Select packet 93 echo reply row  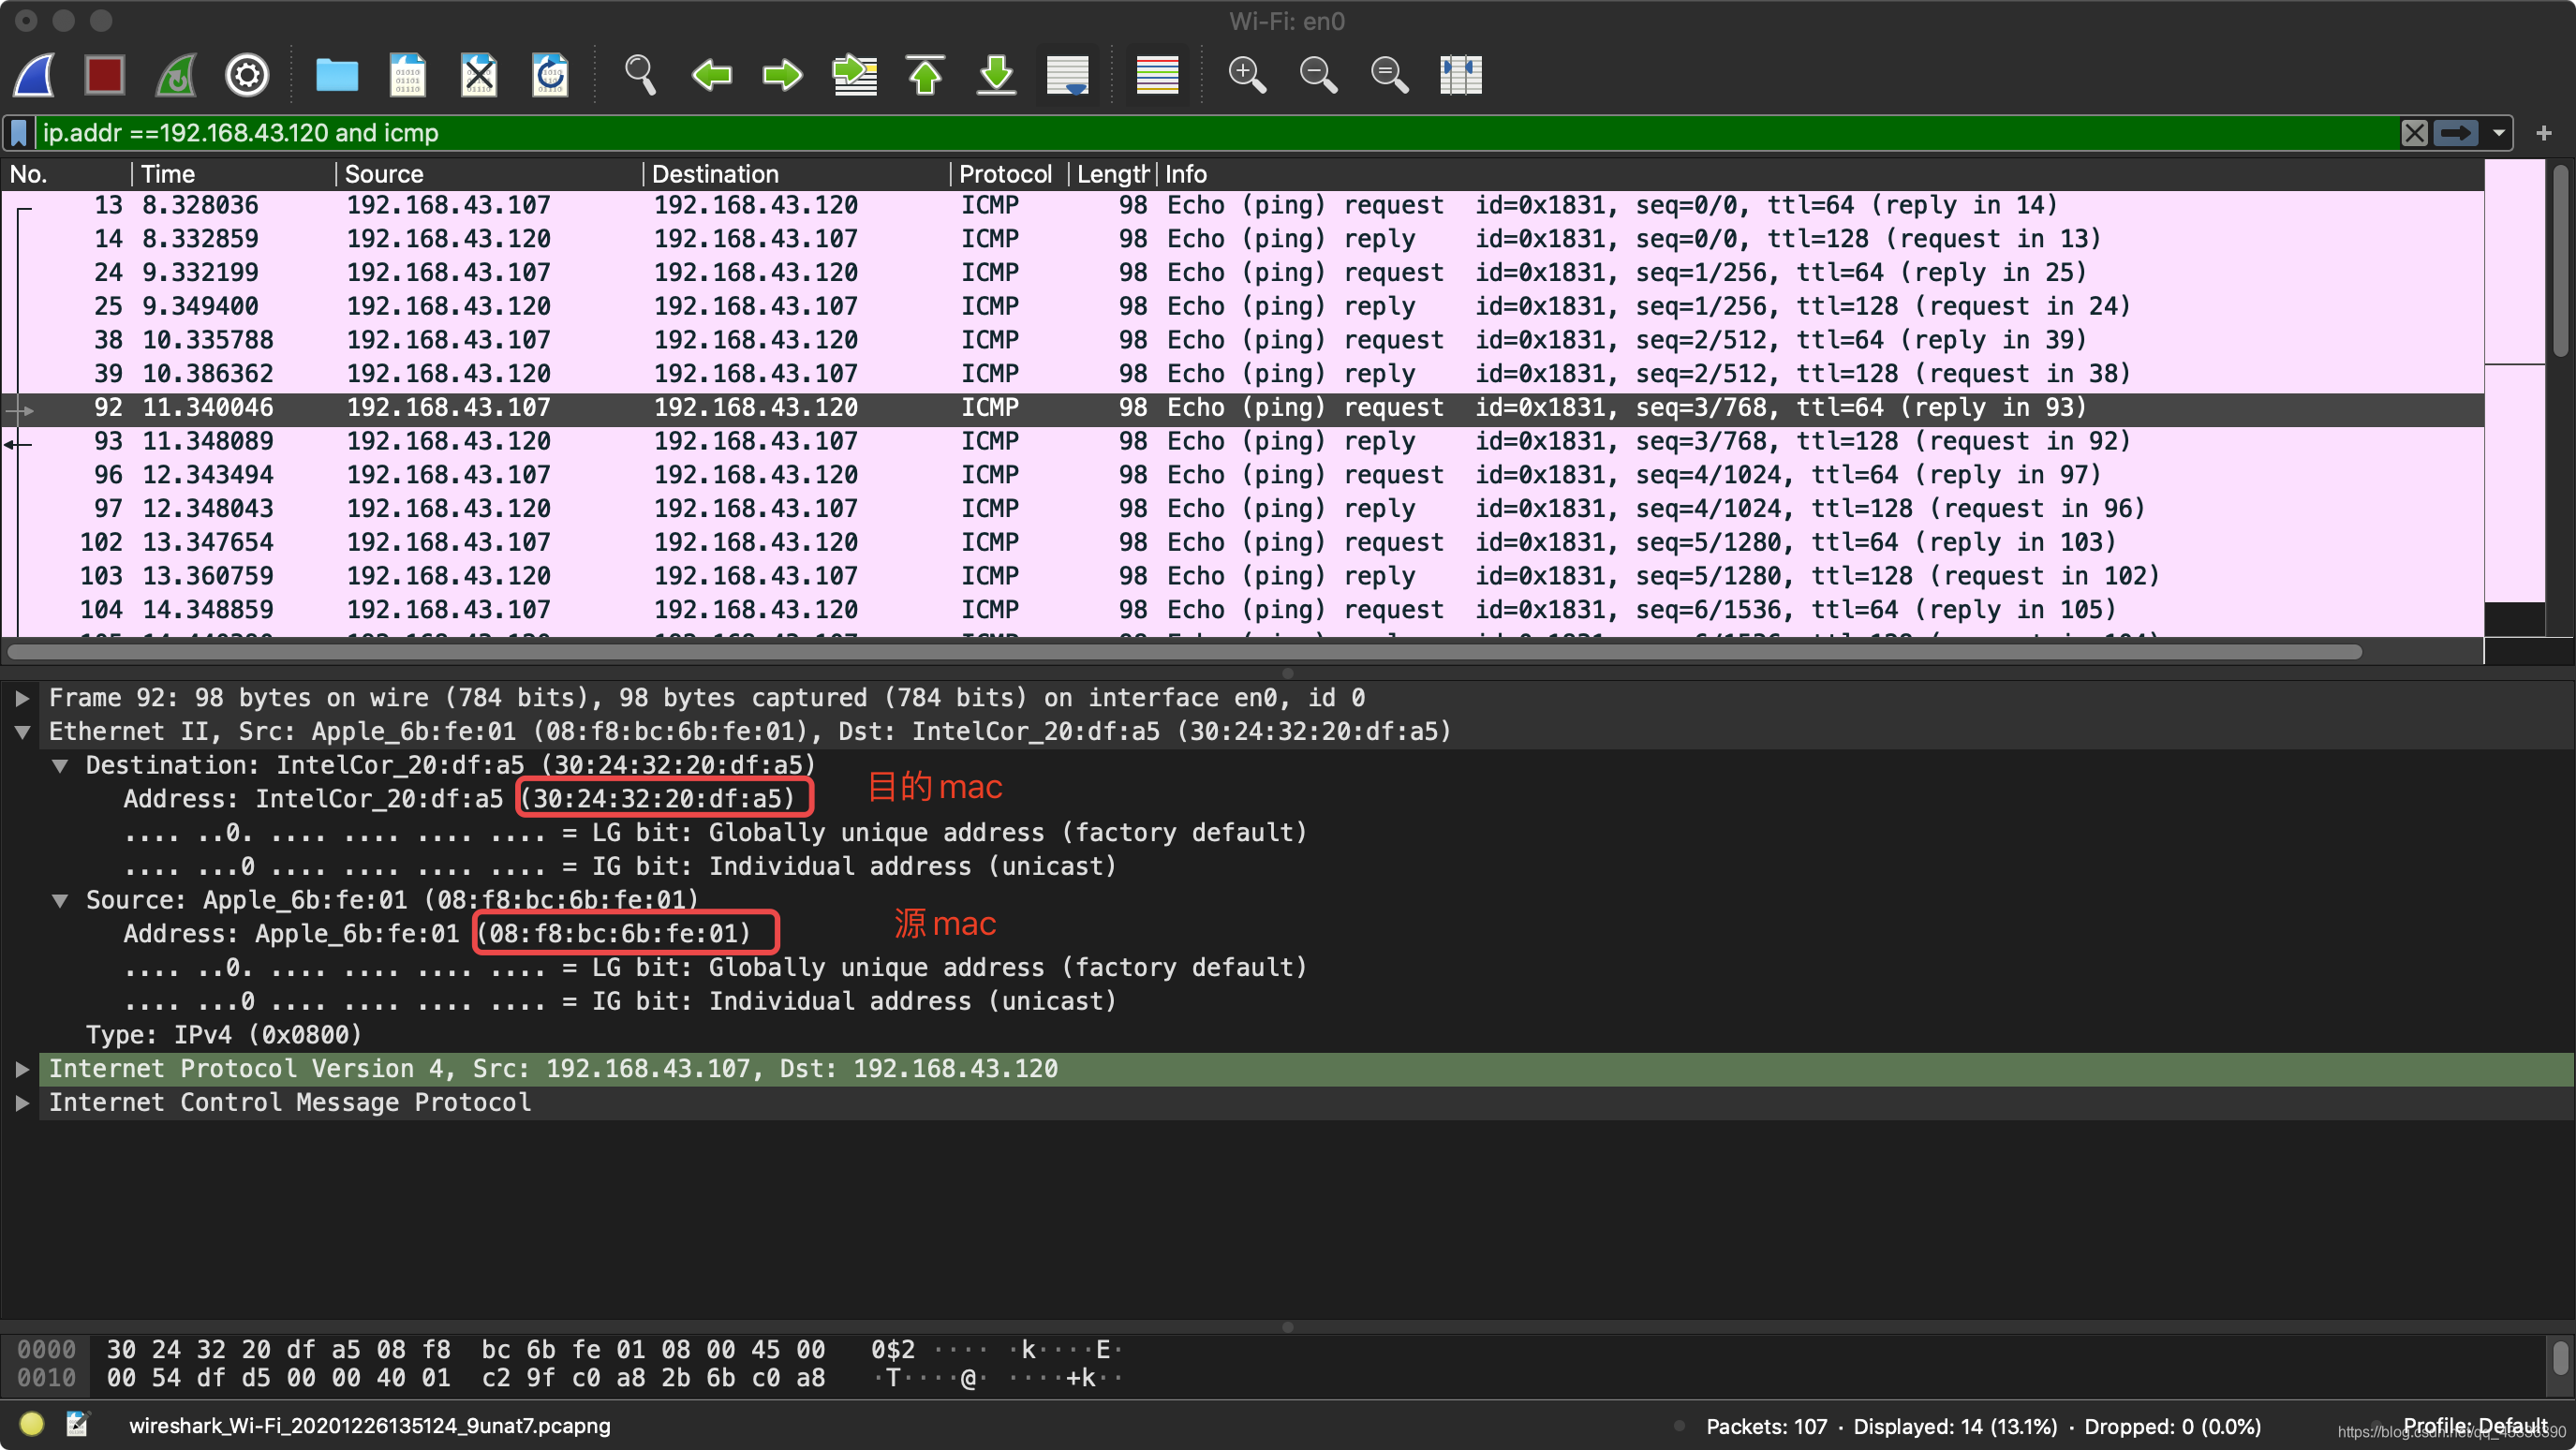[x=1243, y=441]
